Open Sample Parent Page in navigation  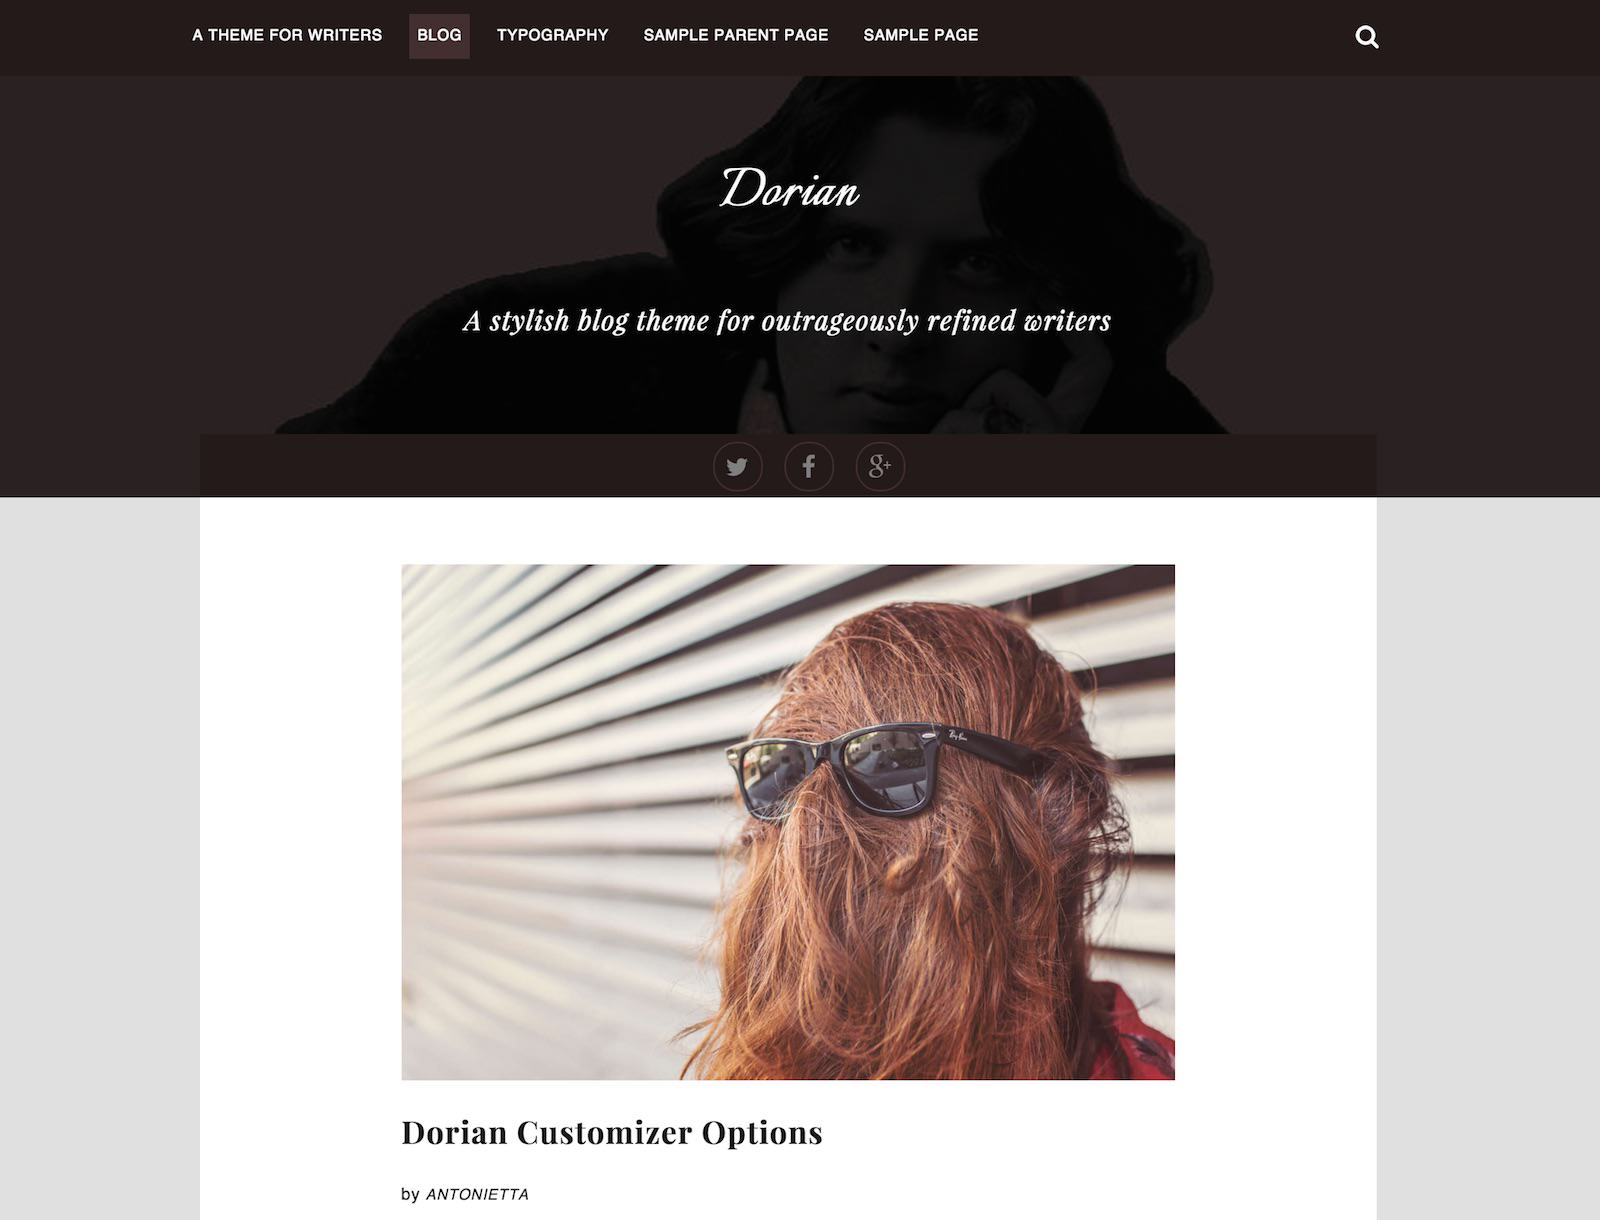click(736, 35)
